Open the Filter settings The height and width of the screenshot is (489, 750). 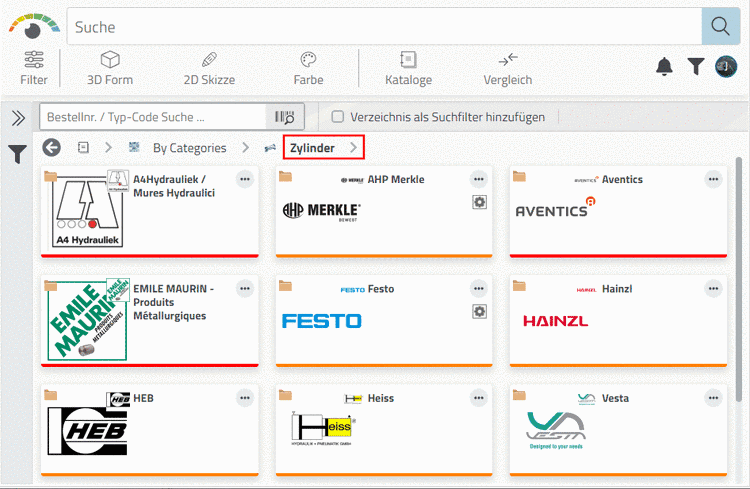pyautogui.click(x=33, y=68)
